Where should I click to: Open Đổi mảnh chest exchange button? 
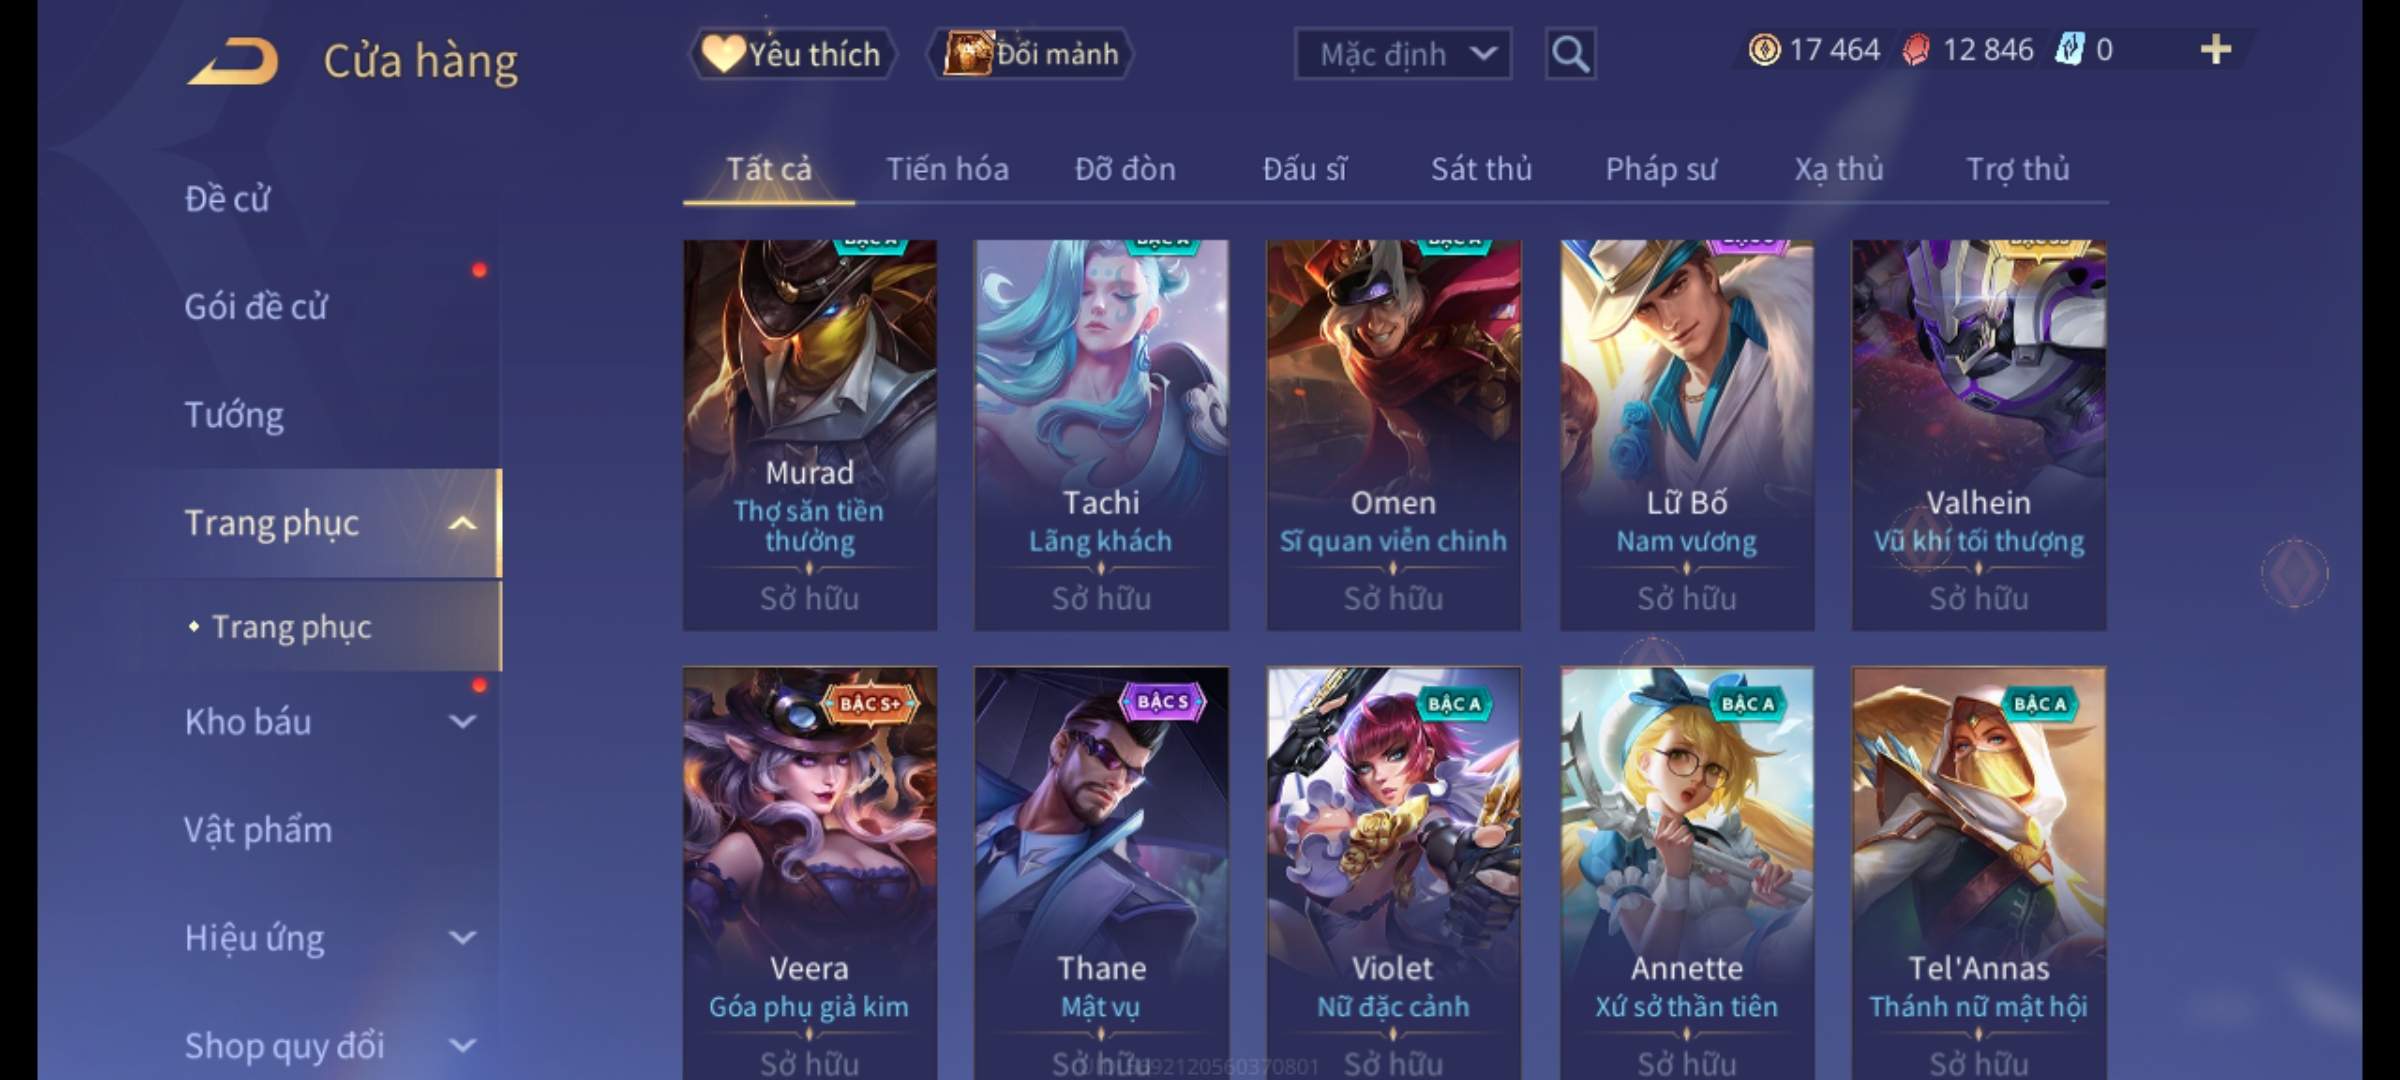pyautogui.click(x=1030, y=54)
